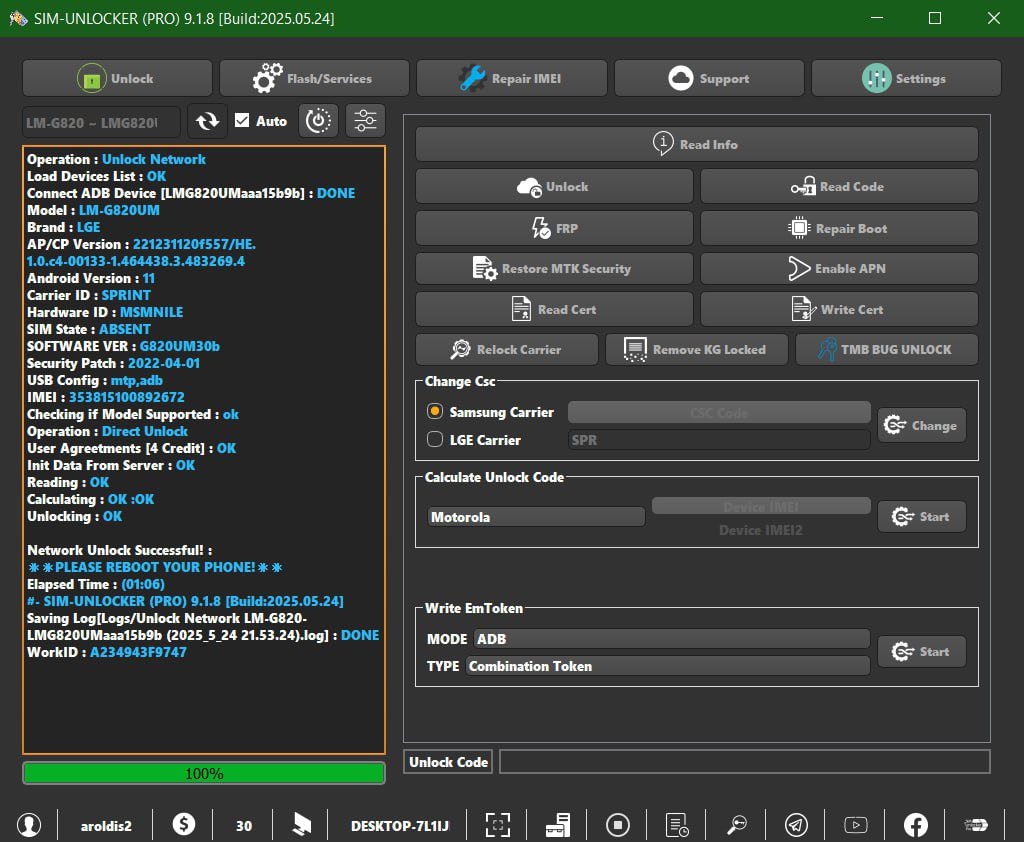Expand the MODE ADB dropdown

point(671,639)
